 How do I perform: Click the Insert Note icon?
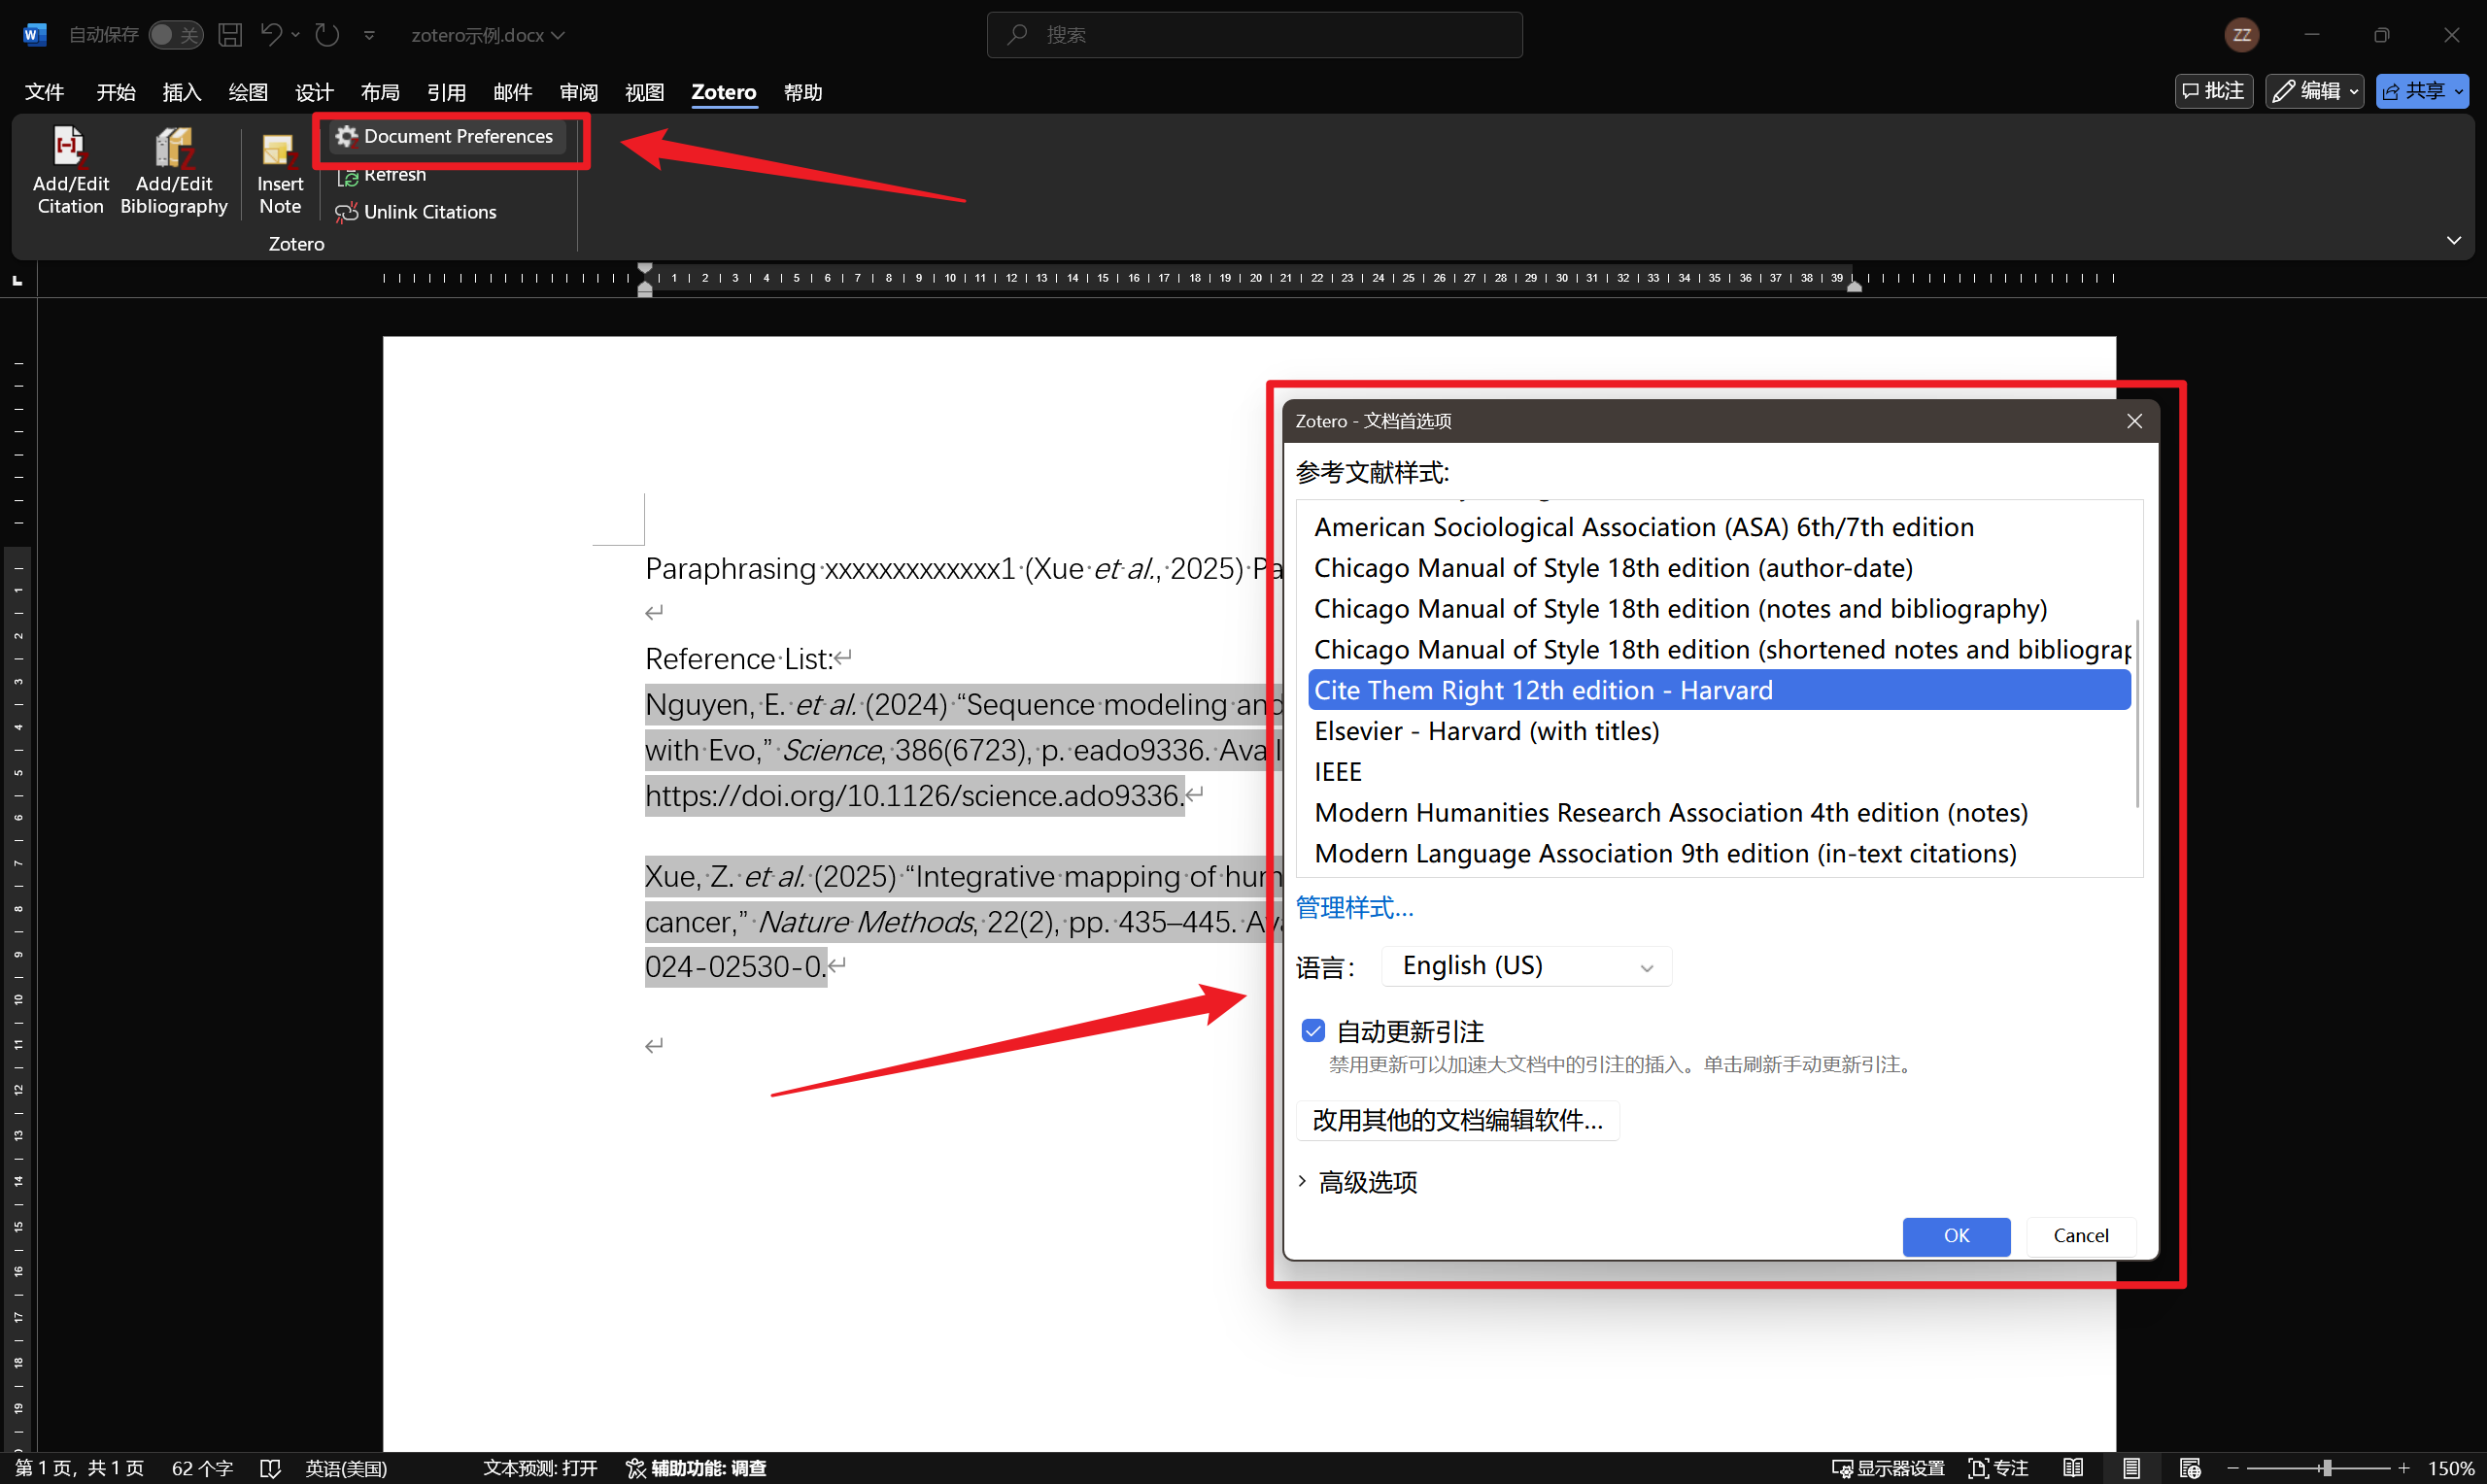point(279,150)
